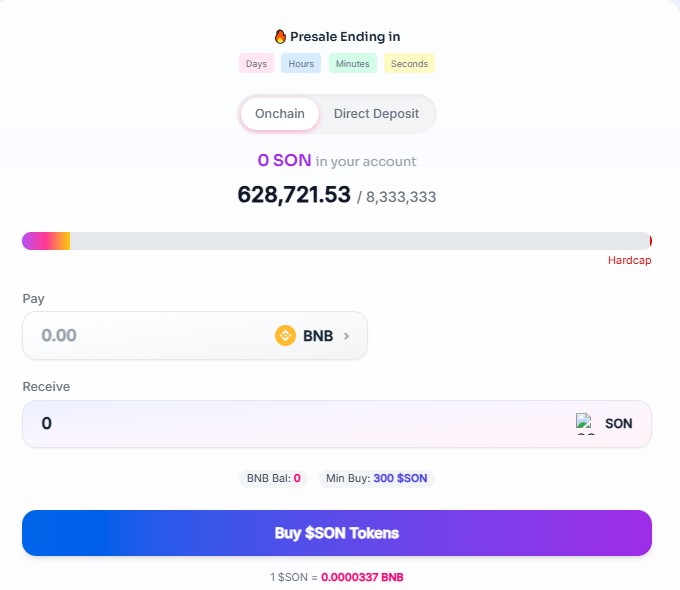Click the 0.0000337 BNB price text

[x=362, y=577]
